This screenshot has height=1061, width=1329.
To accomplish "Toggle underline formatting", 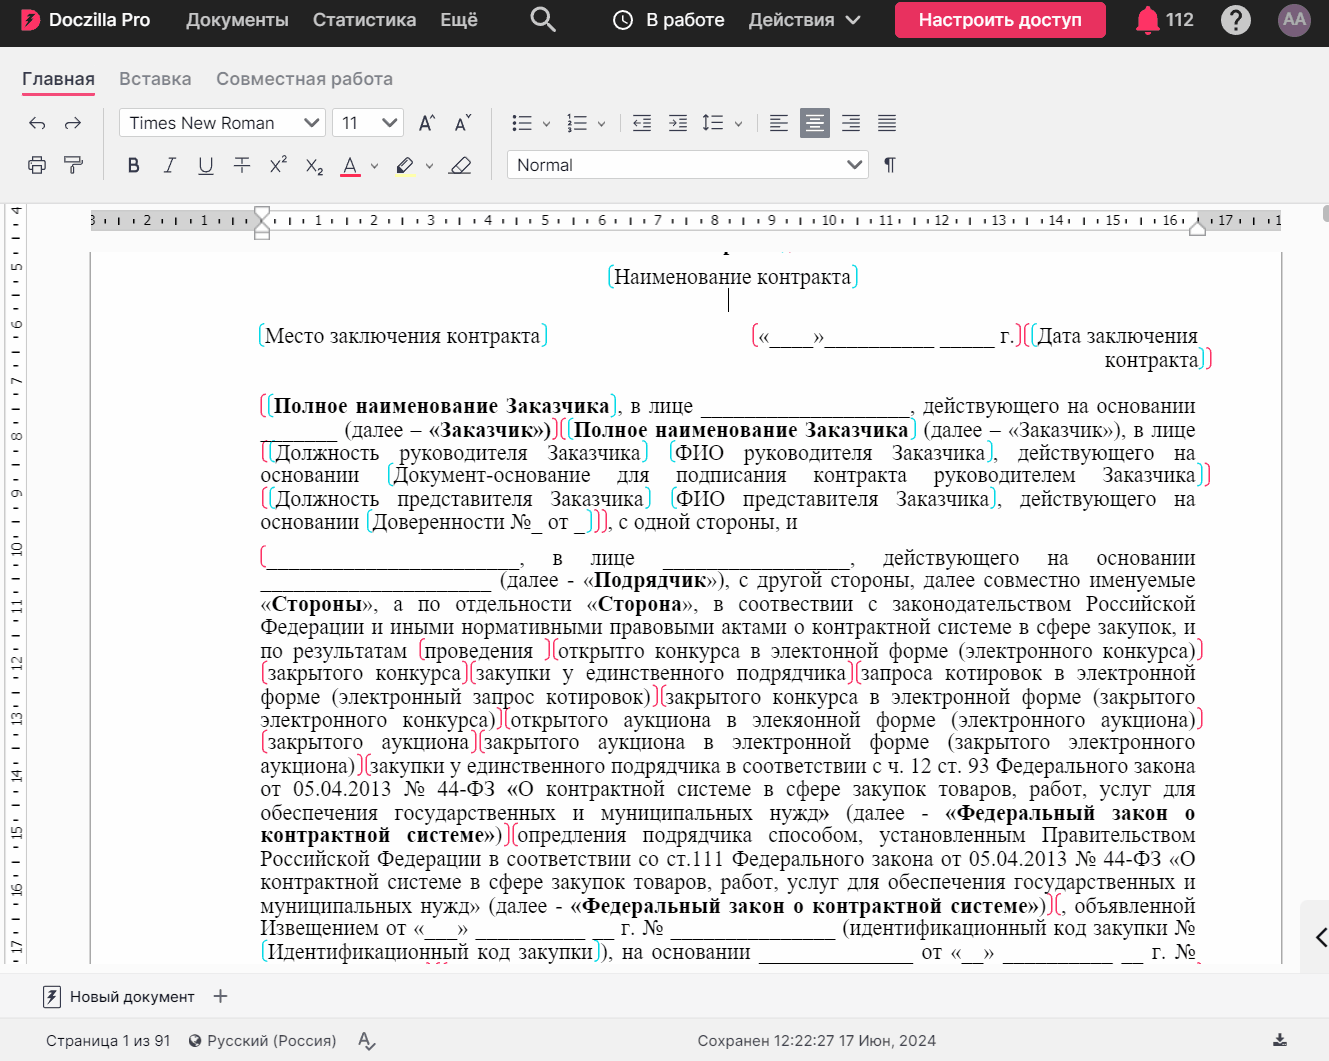I will (206, 165).
